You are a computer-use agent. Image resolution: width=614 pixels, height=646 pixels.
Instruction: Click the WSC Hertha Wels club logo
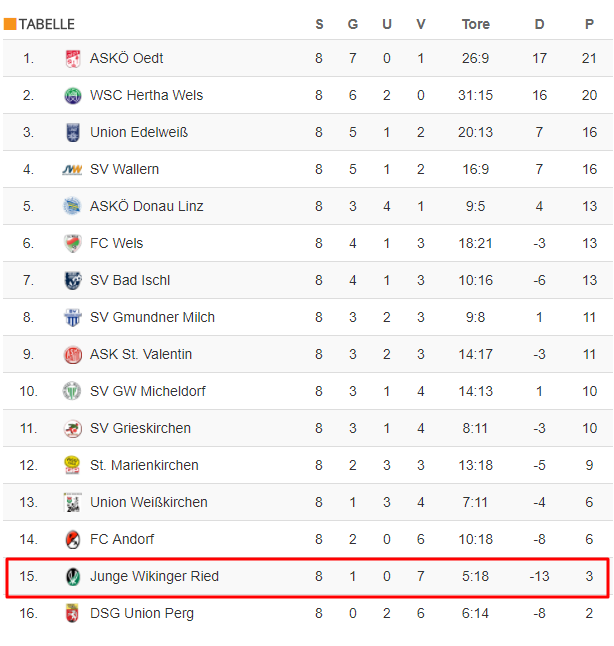[x=73, y=96]
